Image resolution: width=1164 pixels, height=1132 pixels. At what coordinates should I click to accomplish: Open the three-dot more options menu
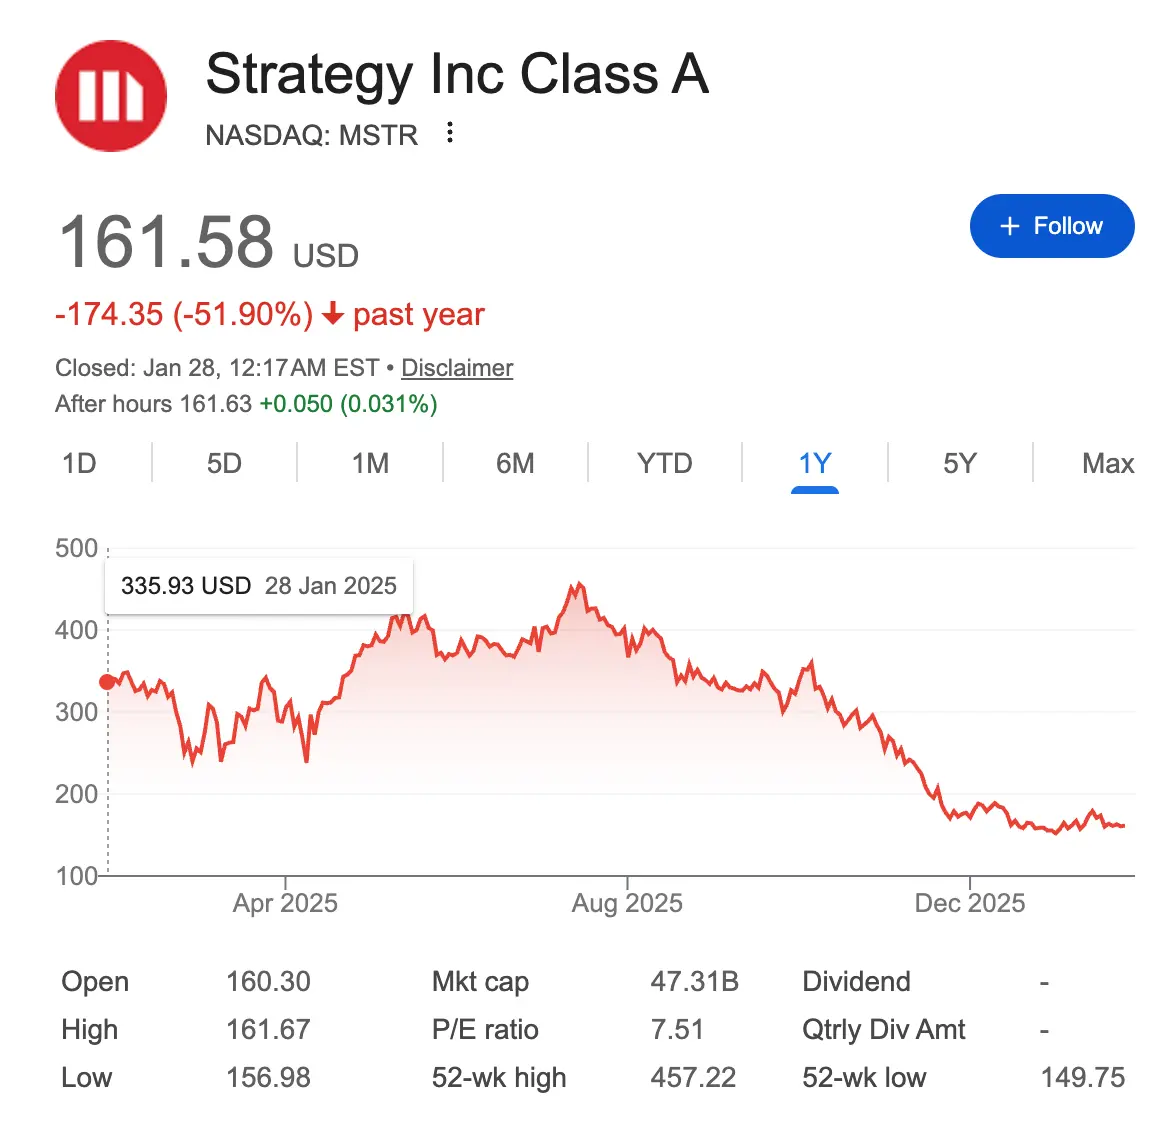[450, 133]
